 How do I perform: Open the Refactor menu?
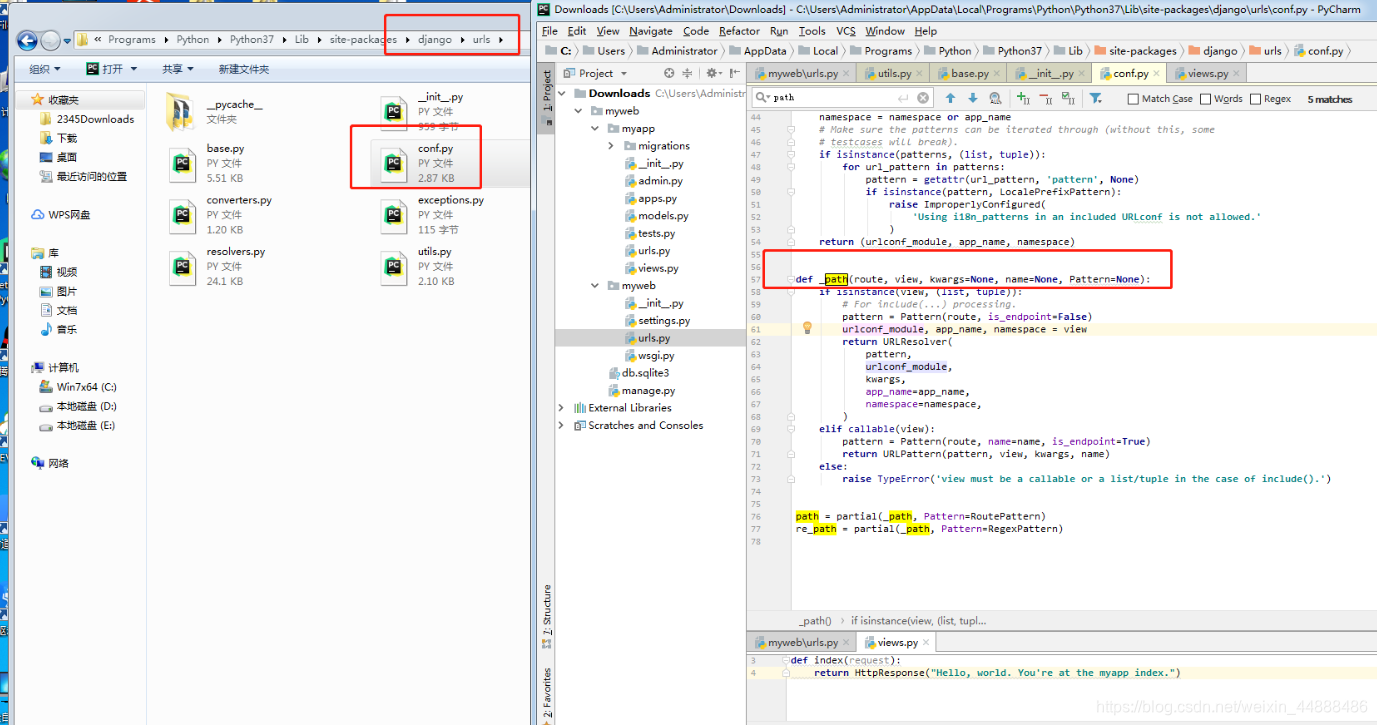pyautogui.click(x=739, y=31)
